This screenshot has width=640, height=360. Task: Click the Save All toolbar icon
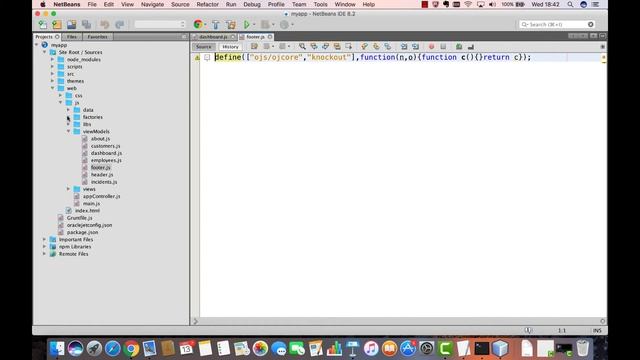point(86,24)
